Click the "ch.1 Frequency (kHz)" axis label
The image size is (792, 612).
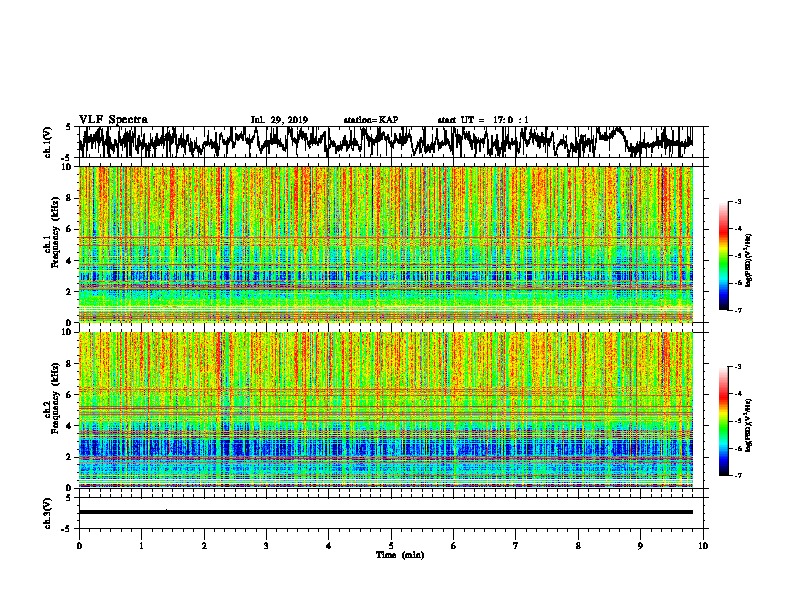point(52,232)
